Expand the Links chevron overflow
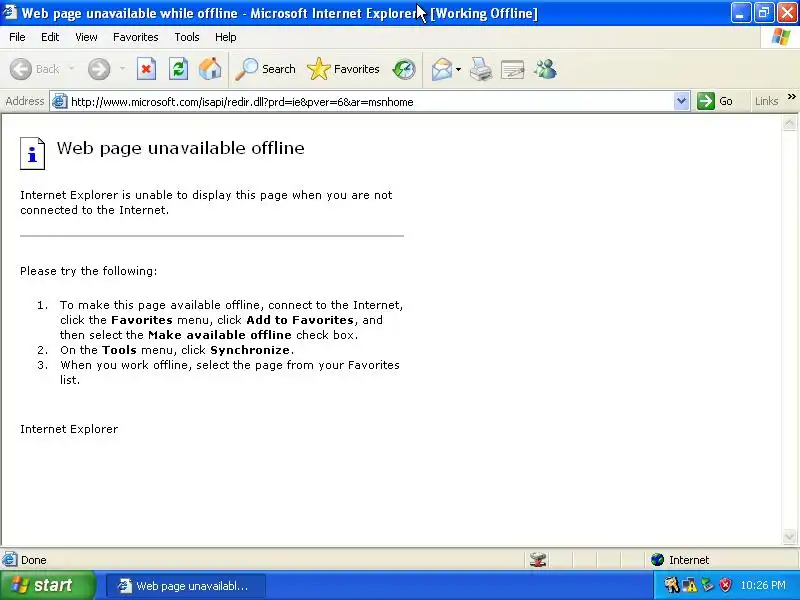This screenshot has height=600, width=800. click(791, 96)
